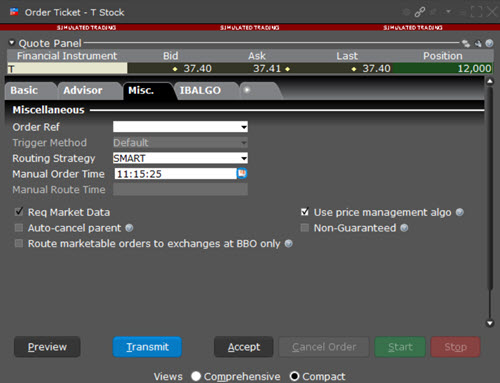Maximize the Order Ticket window
Screen dimensions: 500x383
click(x=476, y=12)
